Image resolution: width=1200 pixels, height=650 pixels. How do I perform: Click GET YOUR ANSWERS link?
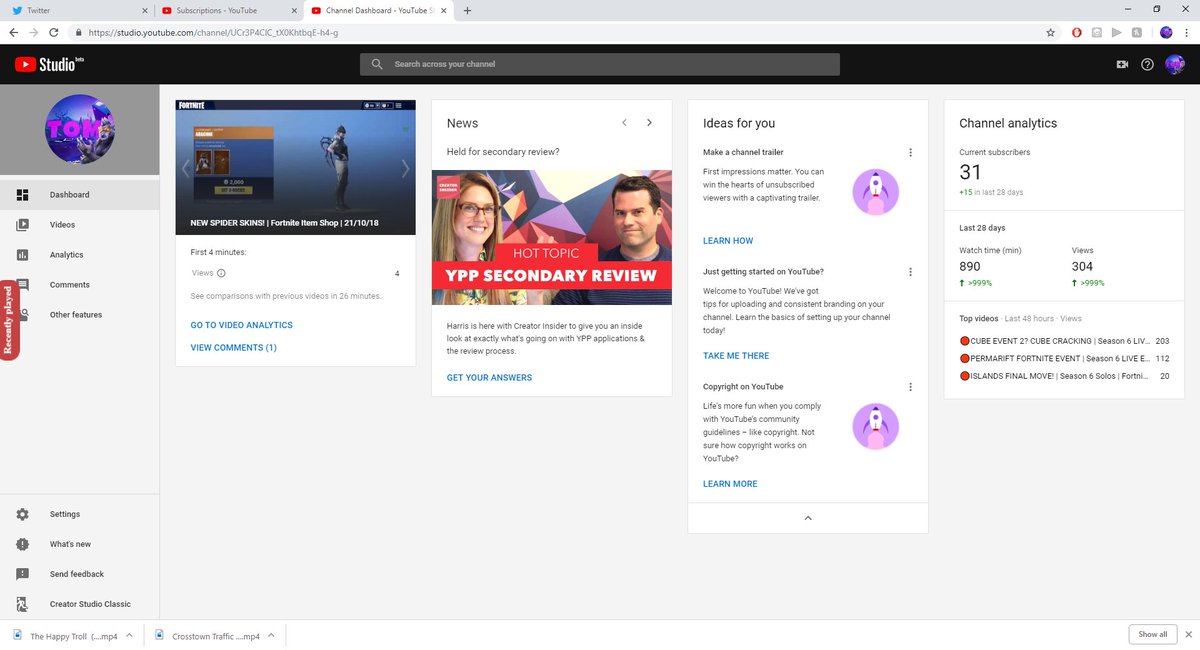(489, 378)
